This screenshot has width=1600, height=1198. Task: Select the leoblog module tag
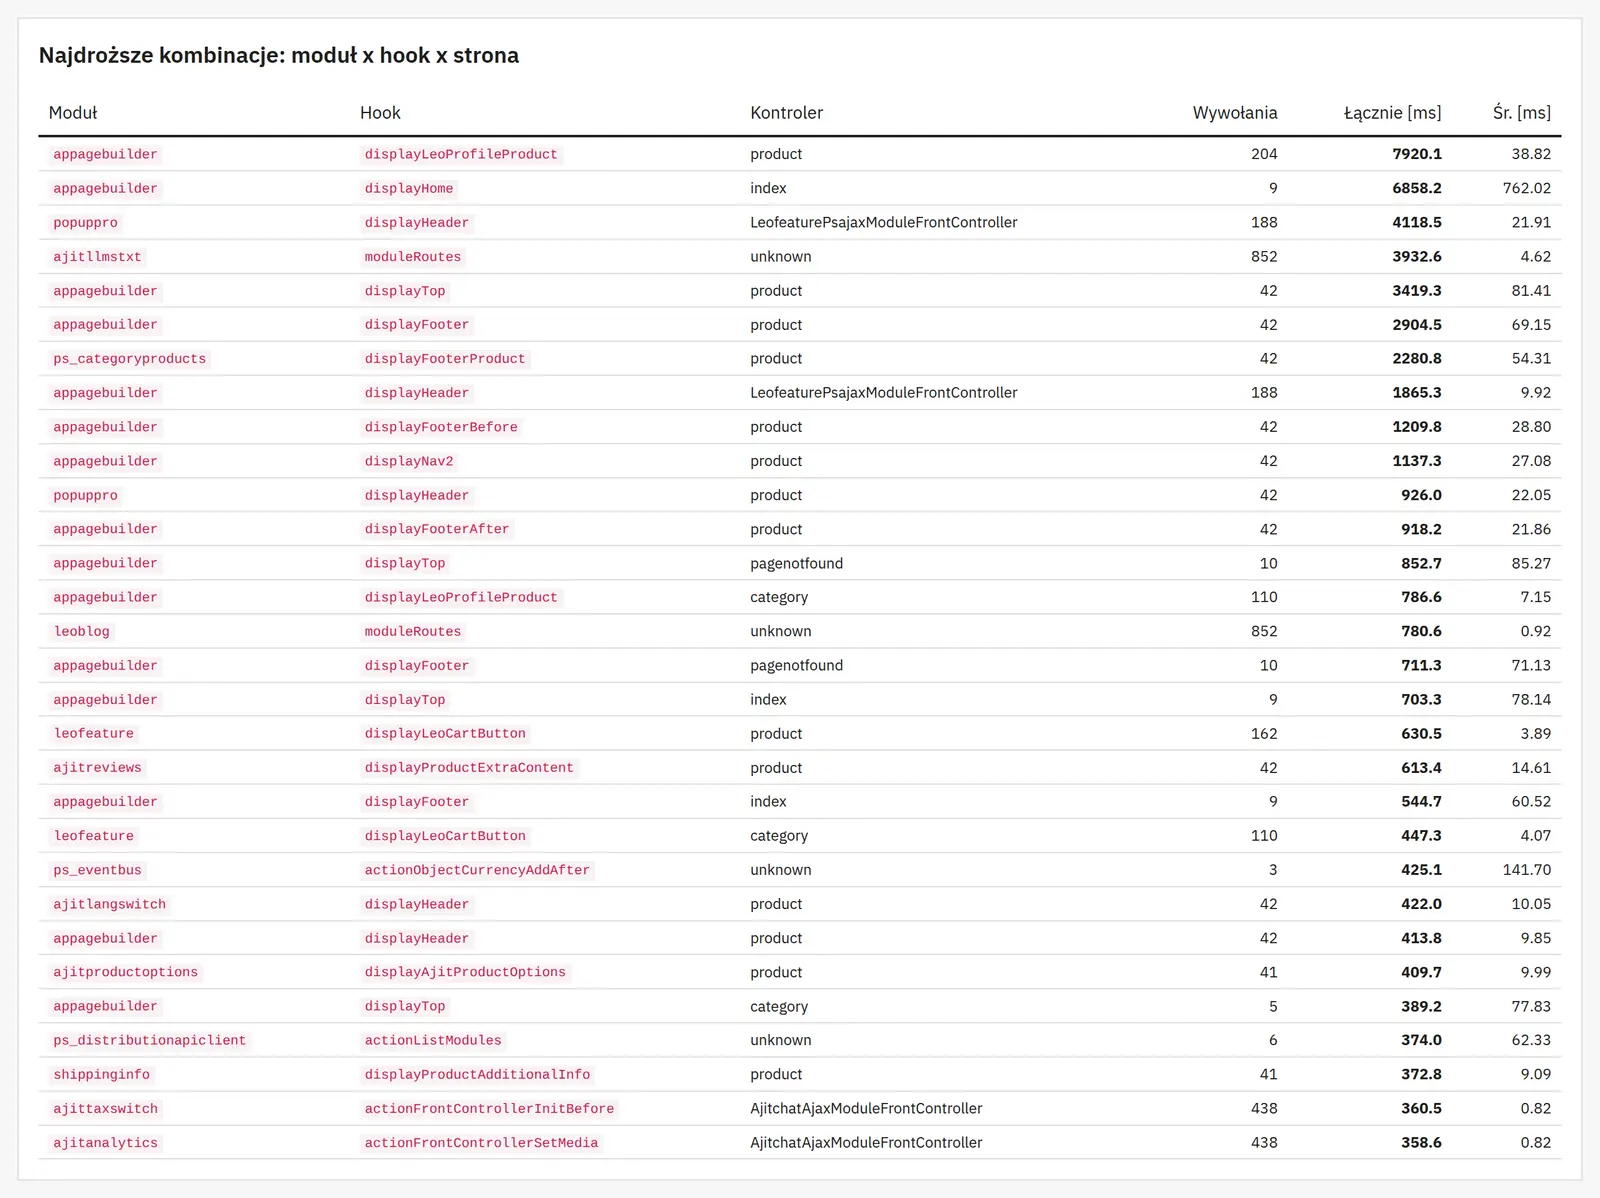click(82, 632)
